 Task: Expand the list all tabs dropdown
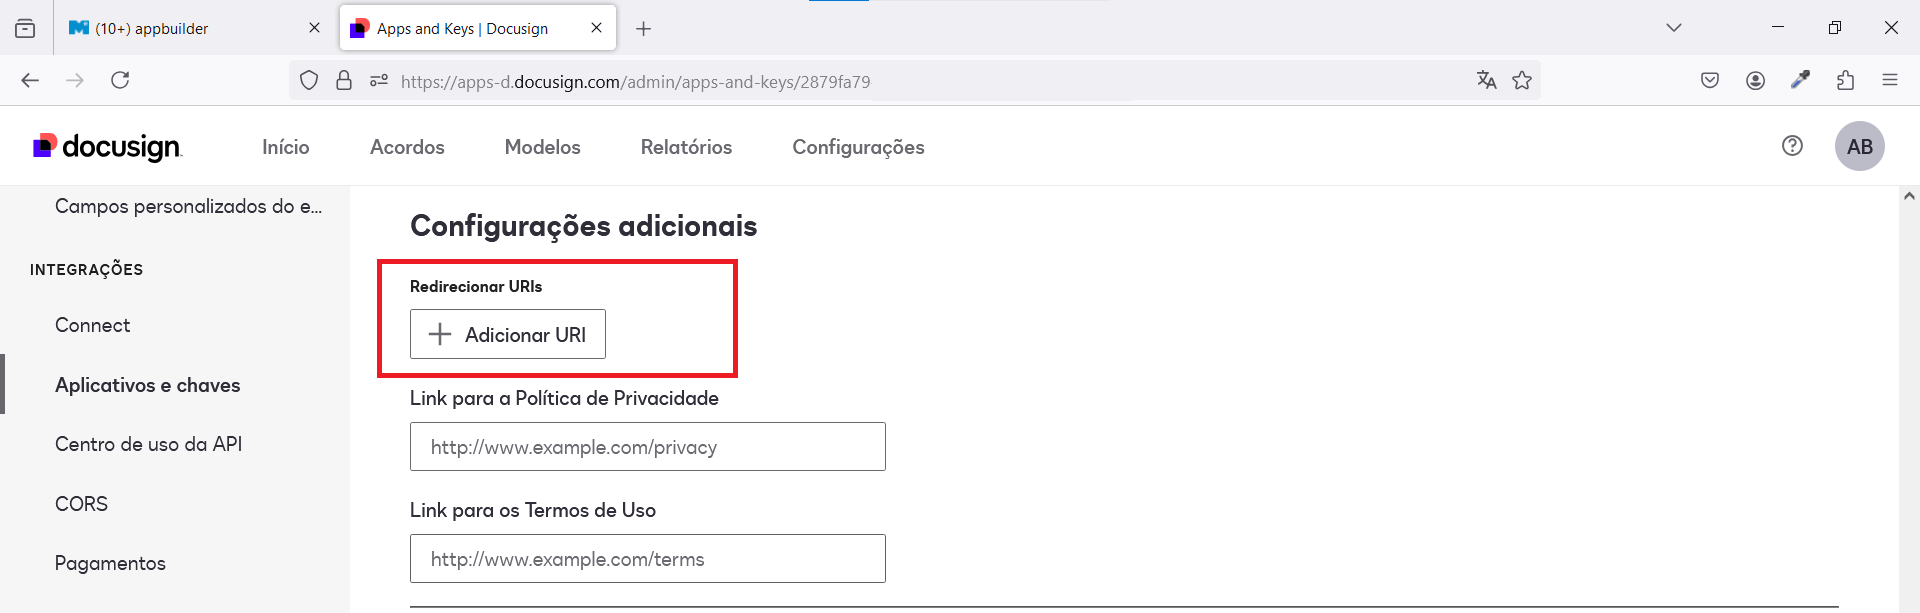pyautogui.click(x=1673, y=28)
